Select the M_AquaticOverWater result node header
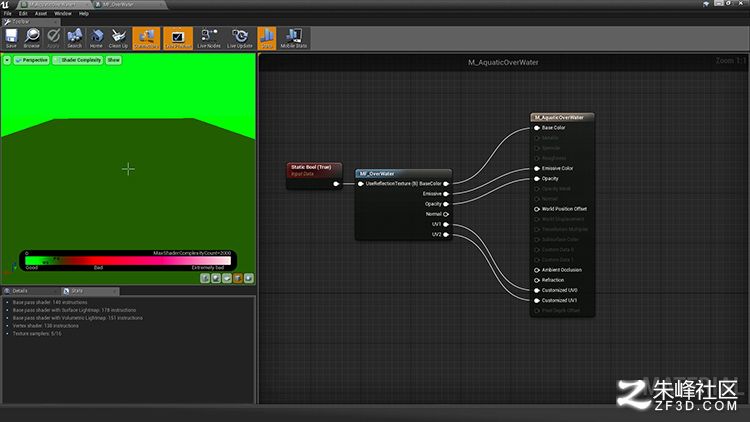The height and width of the screenshot is (422, 750). (x=562, y=117)
